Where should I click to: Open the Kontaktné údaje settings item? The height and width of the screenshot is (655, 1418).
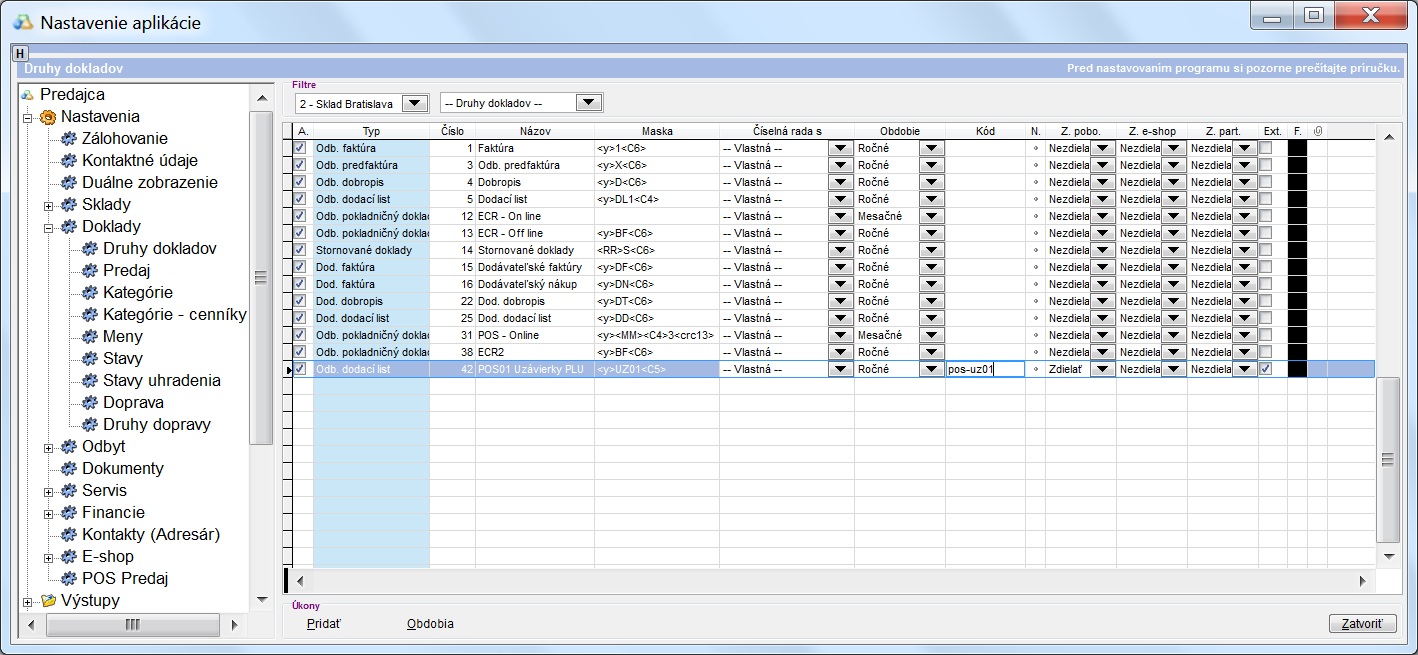click(x=139, y=161)
